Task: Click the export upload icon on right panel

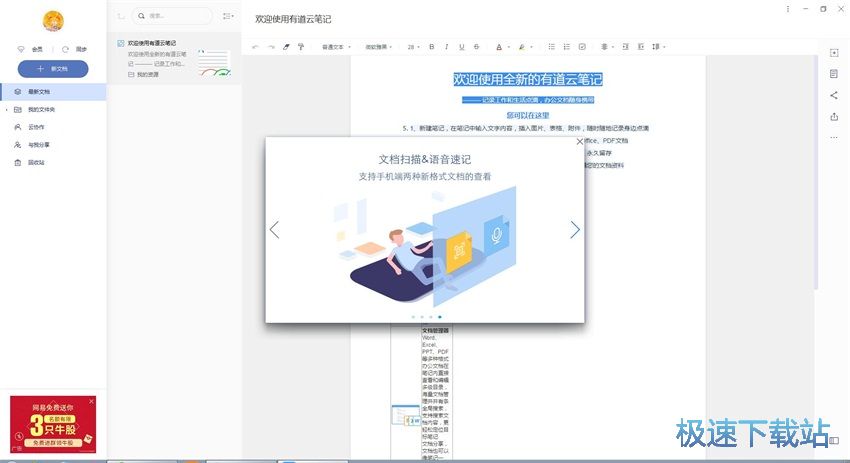Action: [834, 117]
